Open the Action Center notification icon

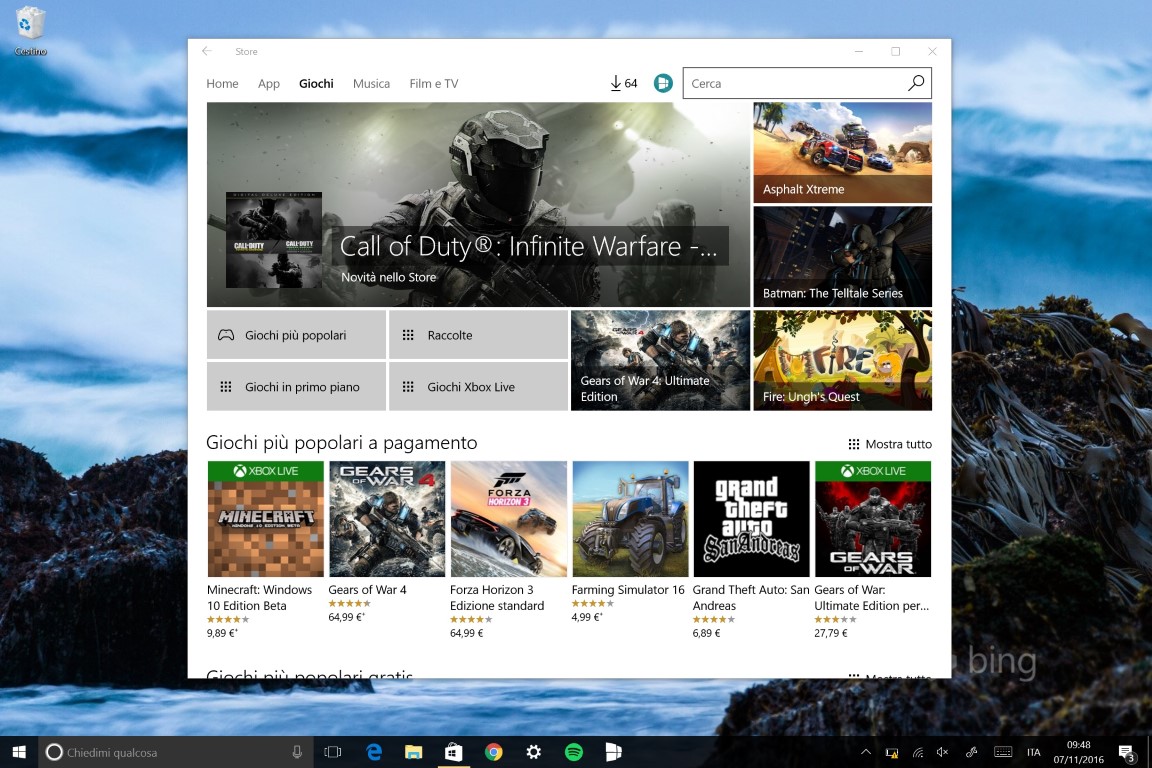coord(1126,752)
